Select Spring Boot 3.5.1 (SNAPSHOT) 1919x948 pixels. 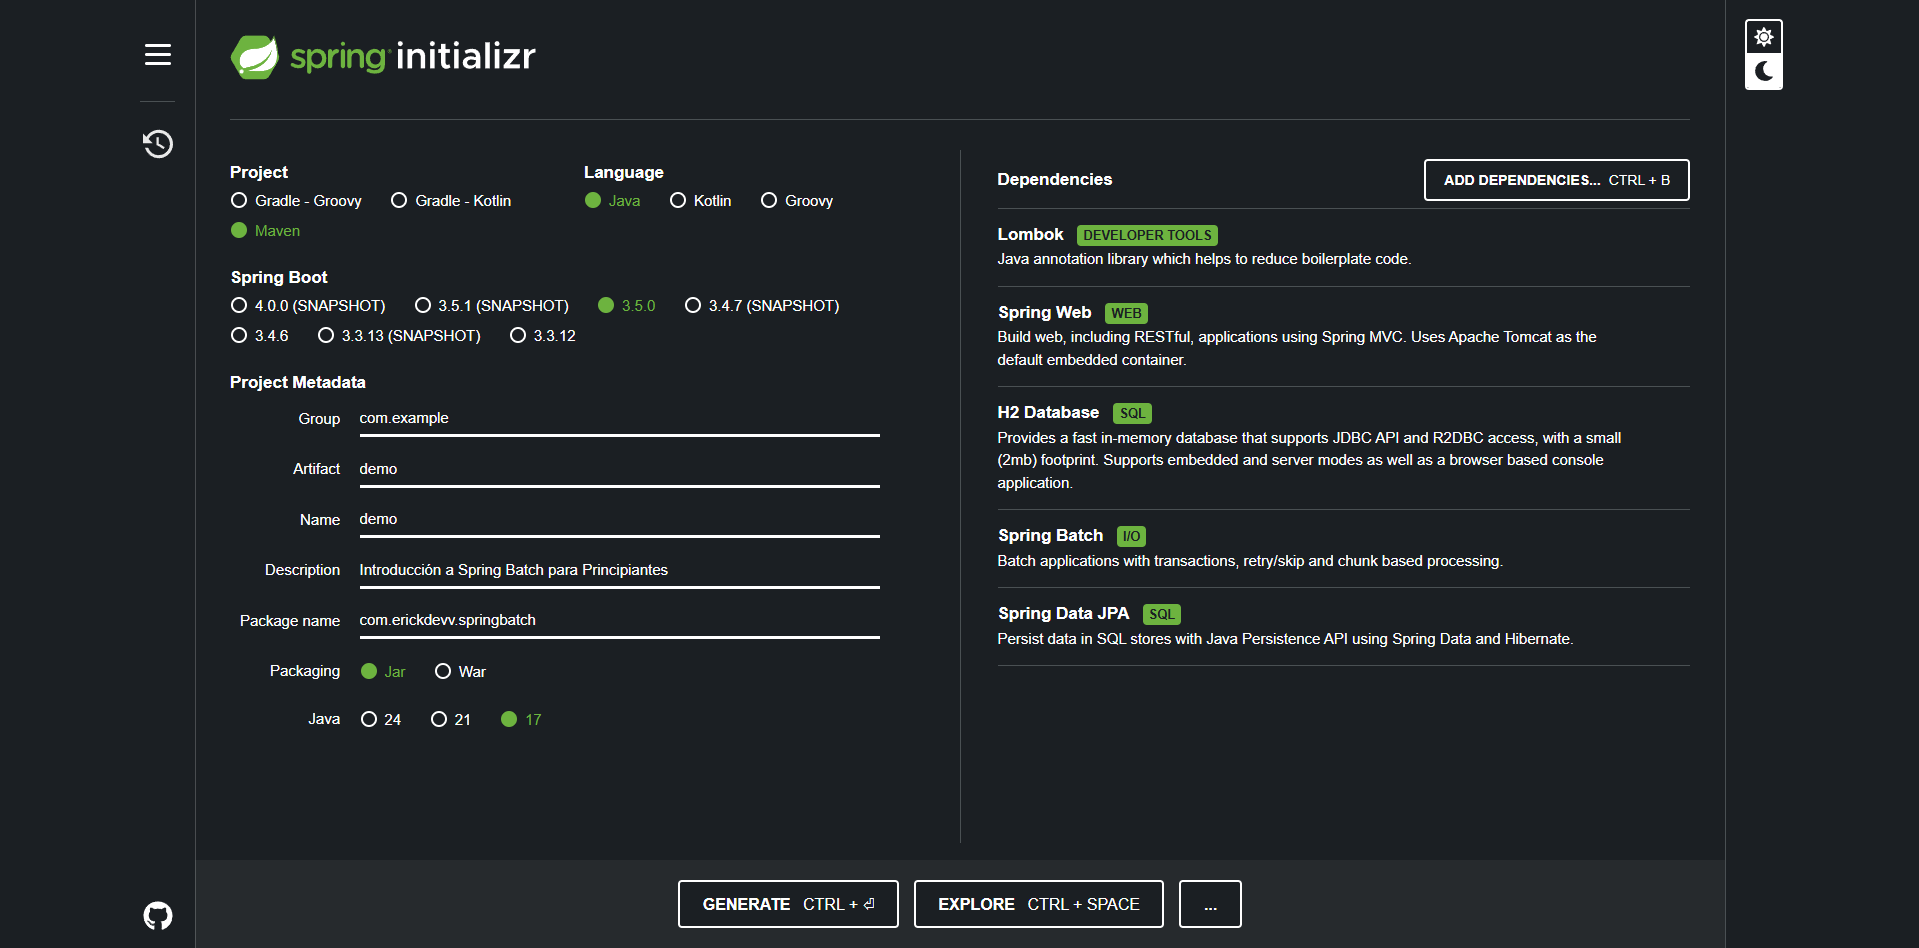pos(492,306)
